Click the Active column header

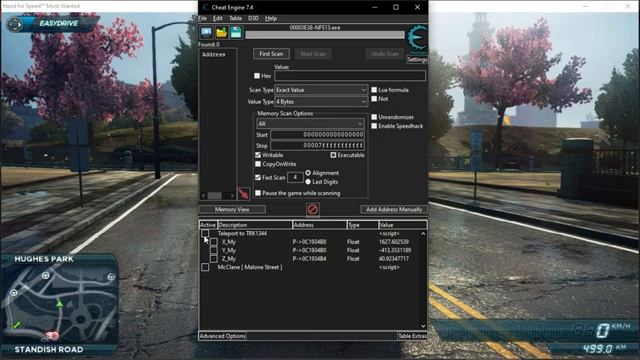(208, 225)
